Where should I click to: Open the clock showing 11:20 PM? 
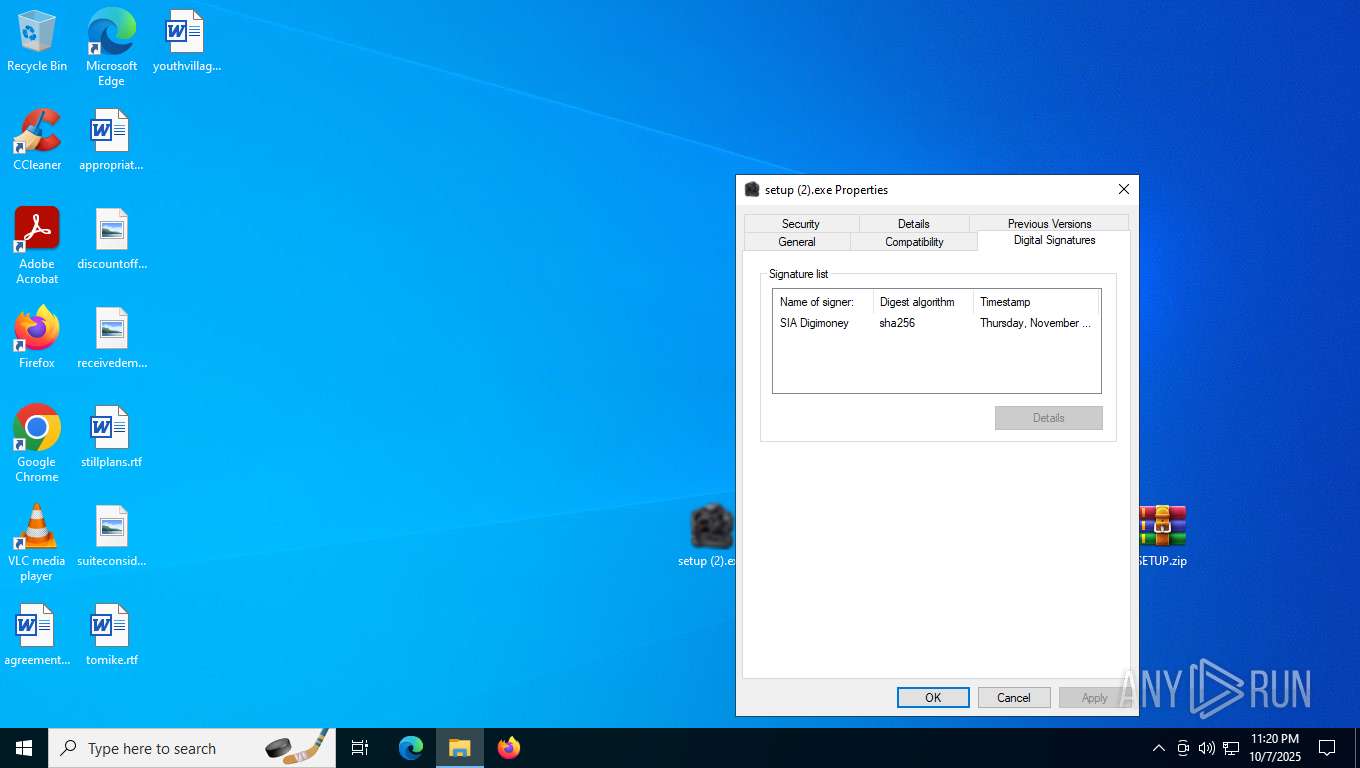(1275, 748)
